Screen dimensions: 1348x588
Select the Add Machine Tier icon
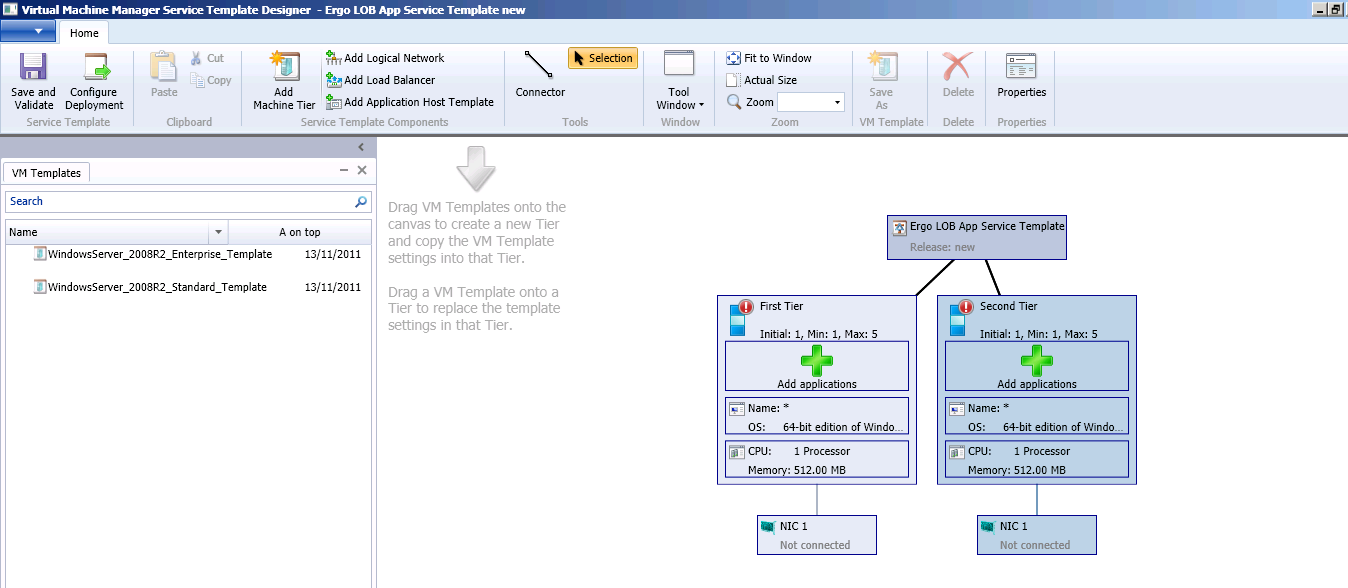coord(282,75)
